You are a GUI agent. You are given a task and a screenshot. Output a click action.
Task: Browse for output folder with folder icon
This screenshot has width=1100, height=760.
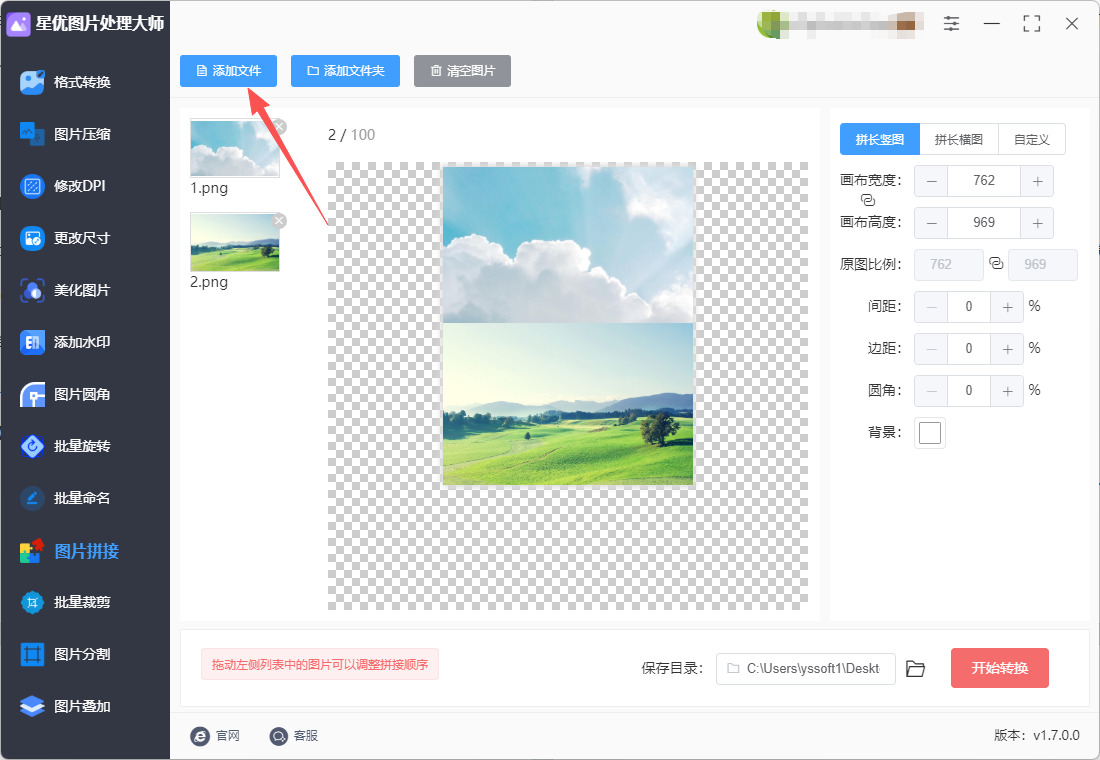[915, 669]
